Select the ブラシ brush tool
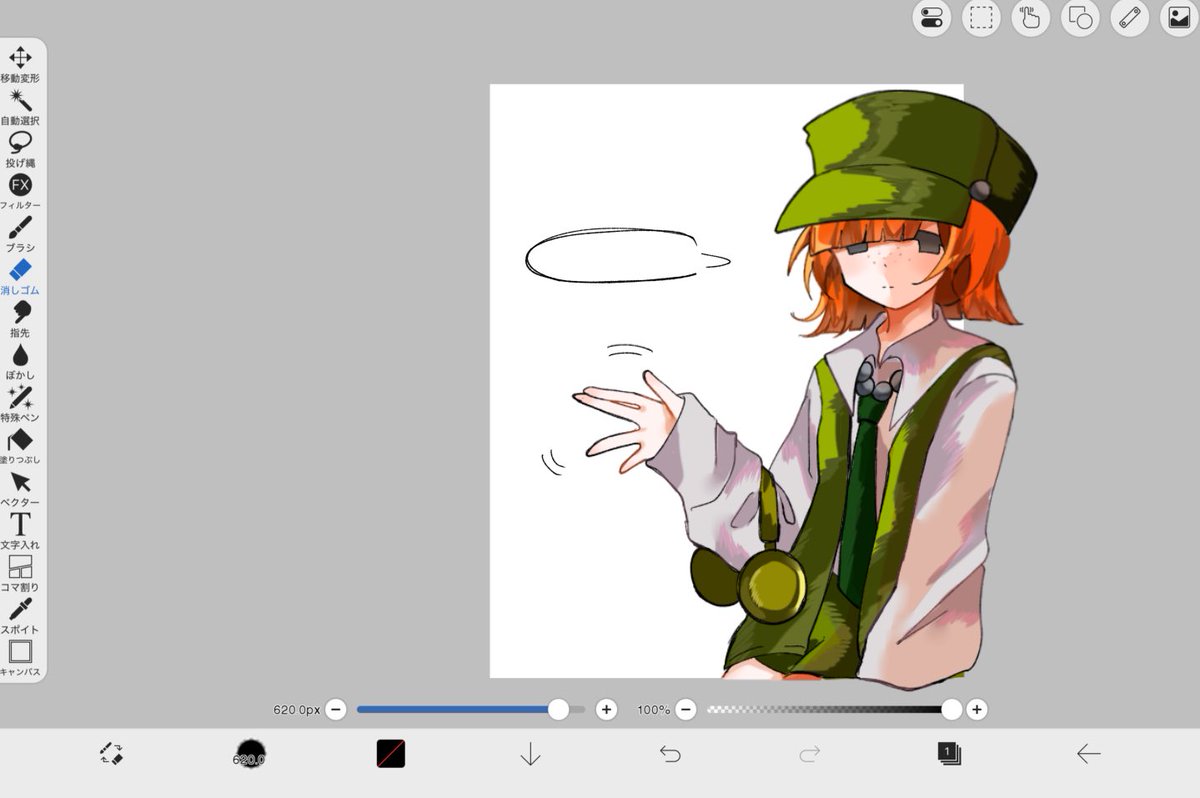 (20, 234)
